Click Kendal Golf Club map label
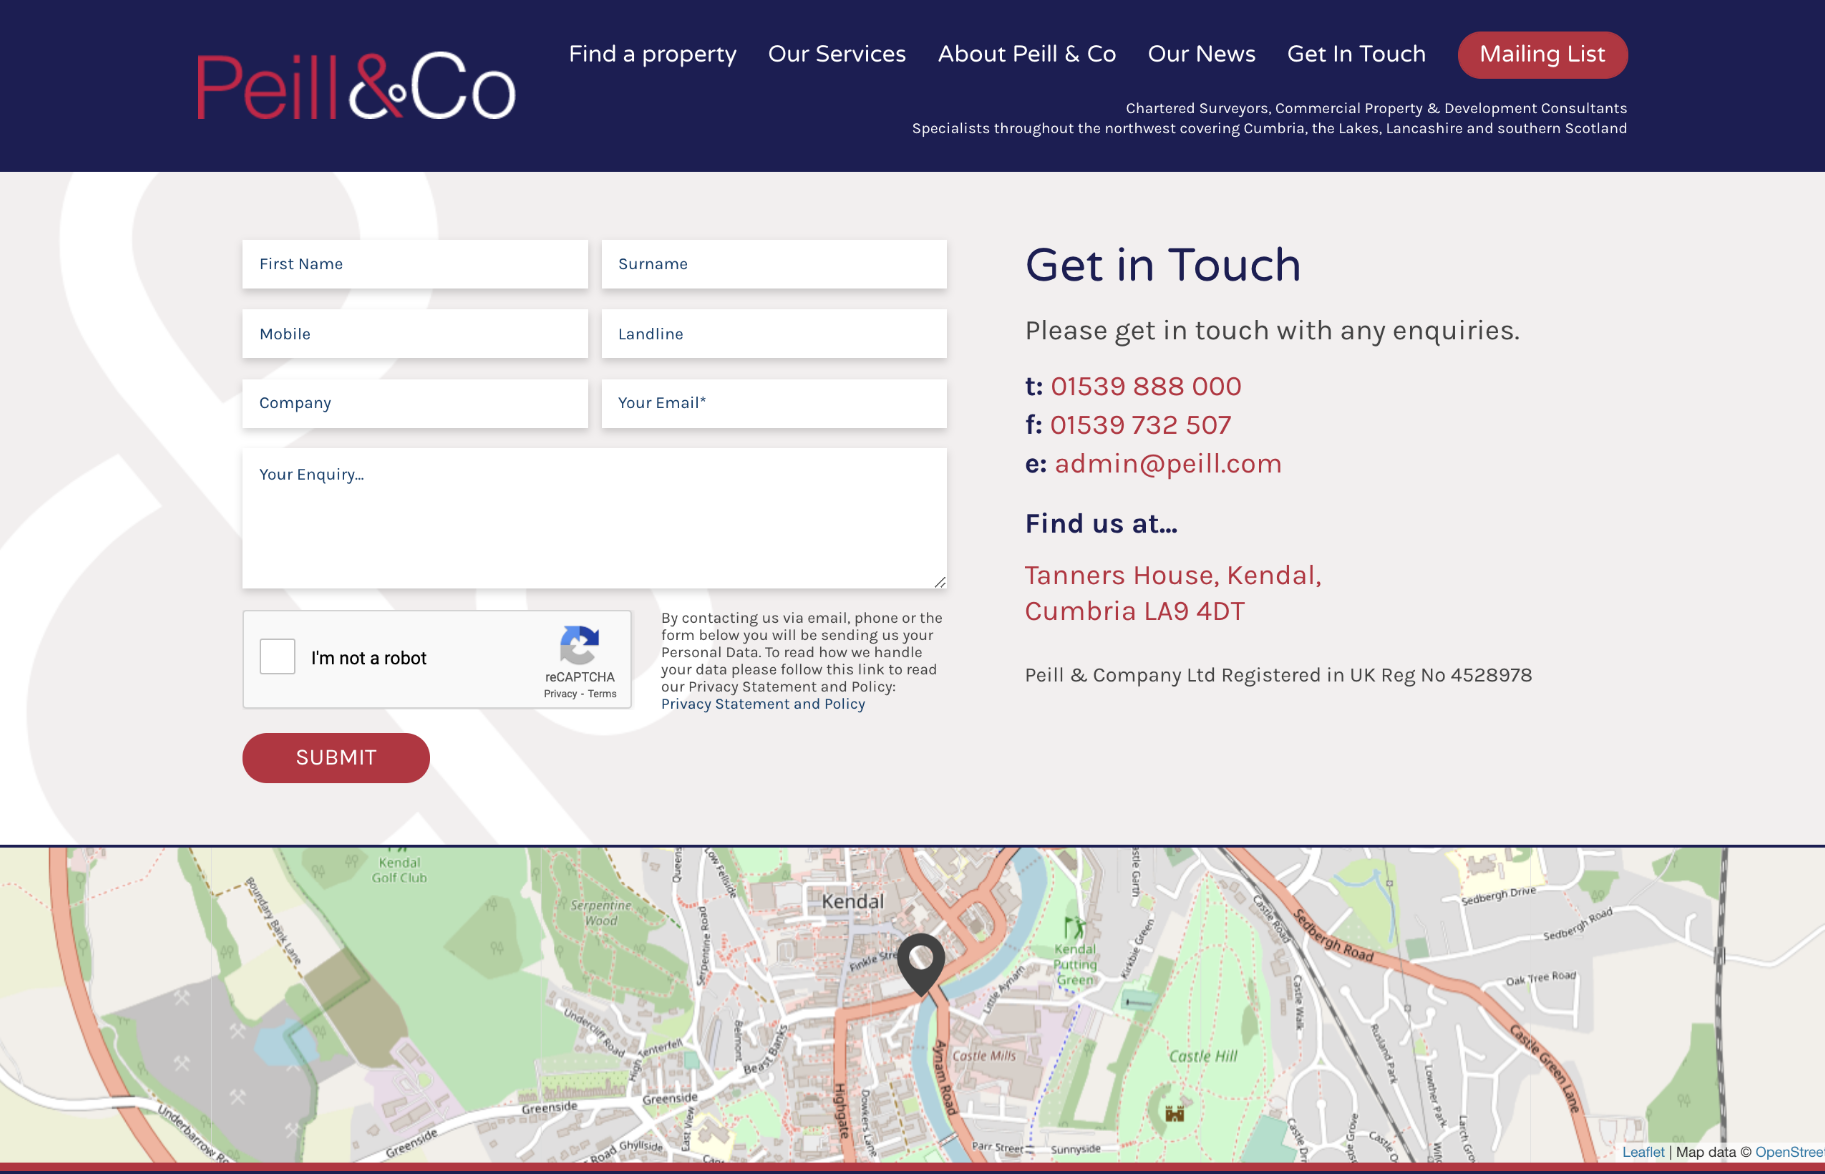 coord(399,870)
